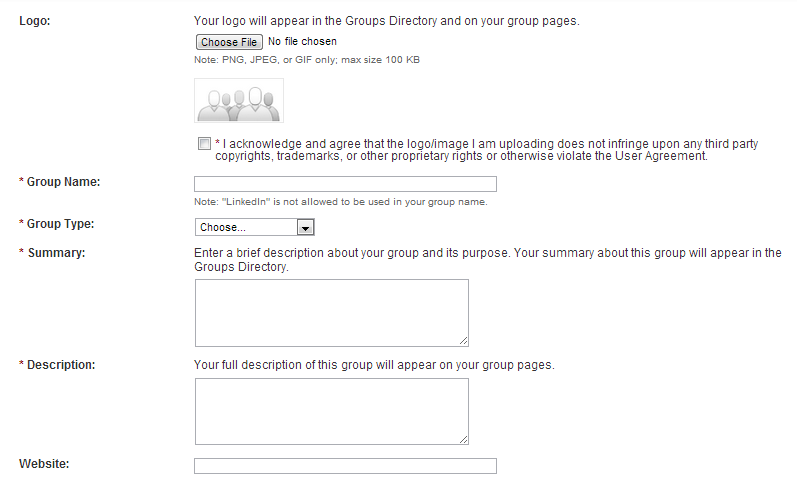This screenshot has width=797, height=485.
Task: Click the default group people logo thumbnail
Action: pos(239,100)
